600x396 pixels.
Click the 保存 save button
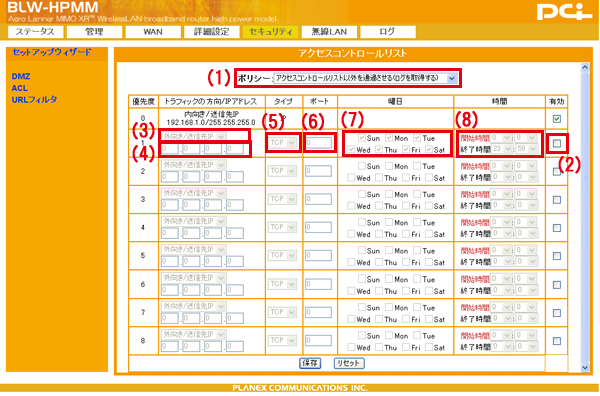[x=310, y=363]
